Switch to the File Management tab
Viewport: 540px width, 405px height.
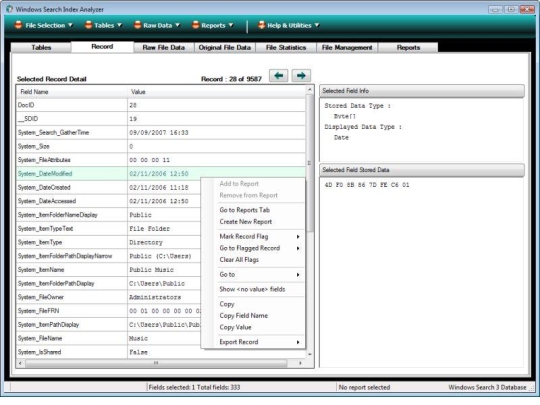(347, 48)
